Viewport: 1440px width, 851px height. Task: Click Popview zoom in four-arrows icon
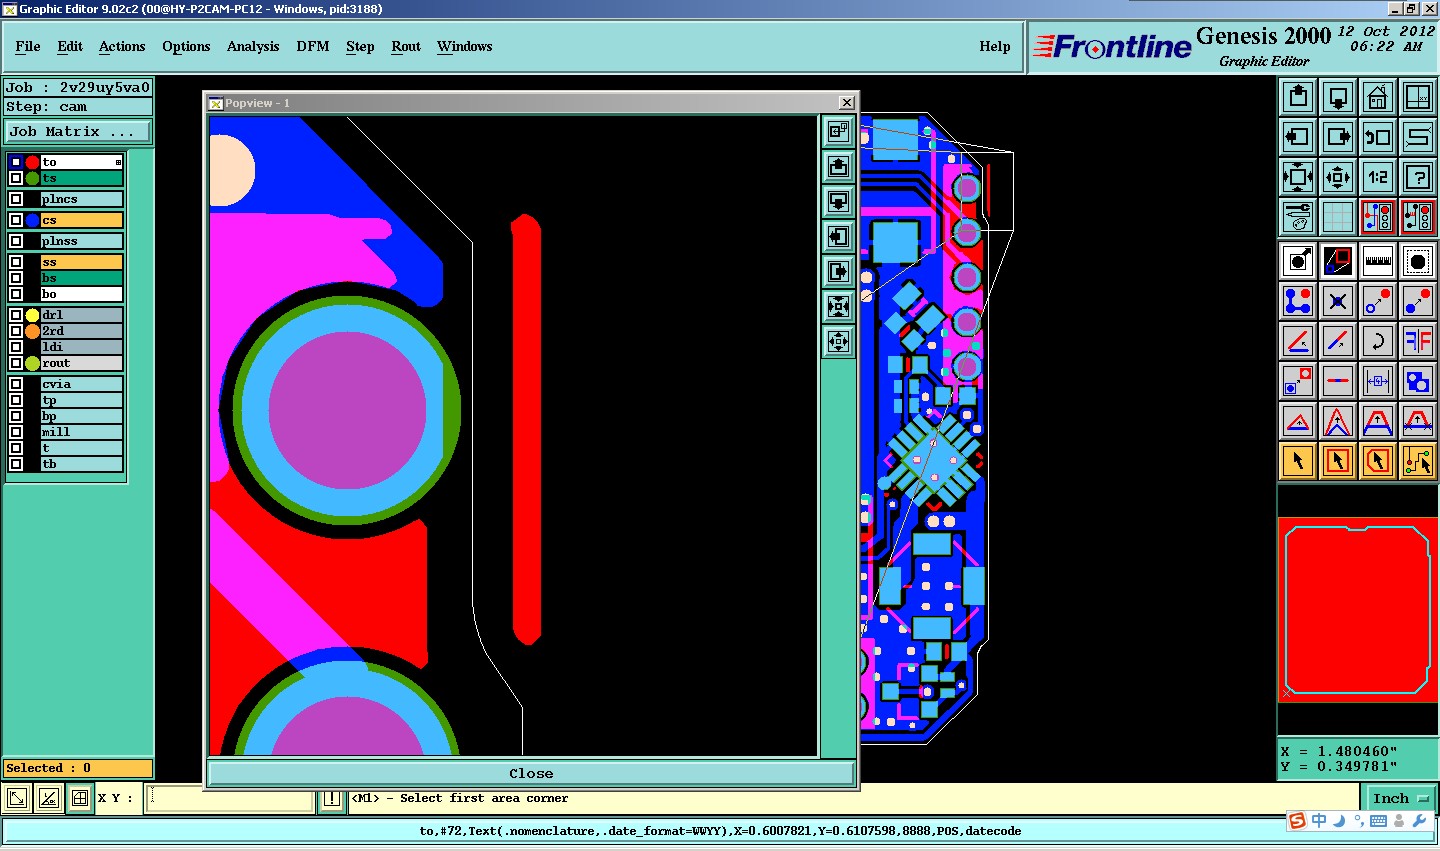point(839,306)
